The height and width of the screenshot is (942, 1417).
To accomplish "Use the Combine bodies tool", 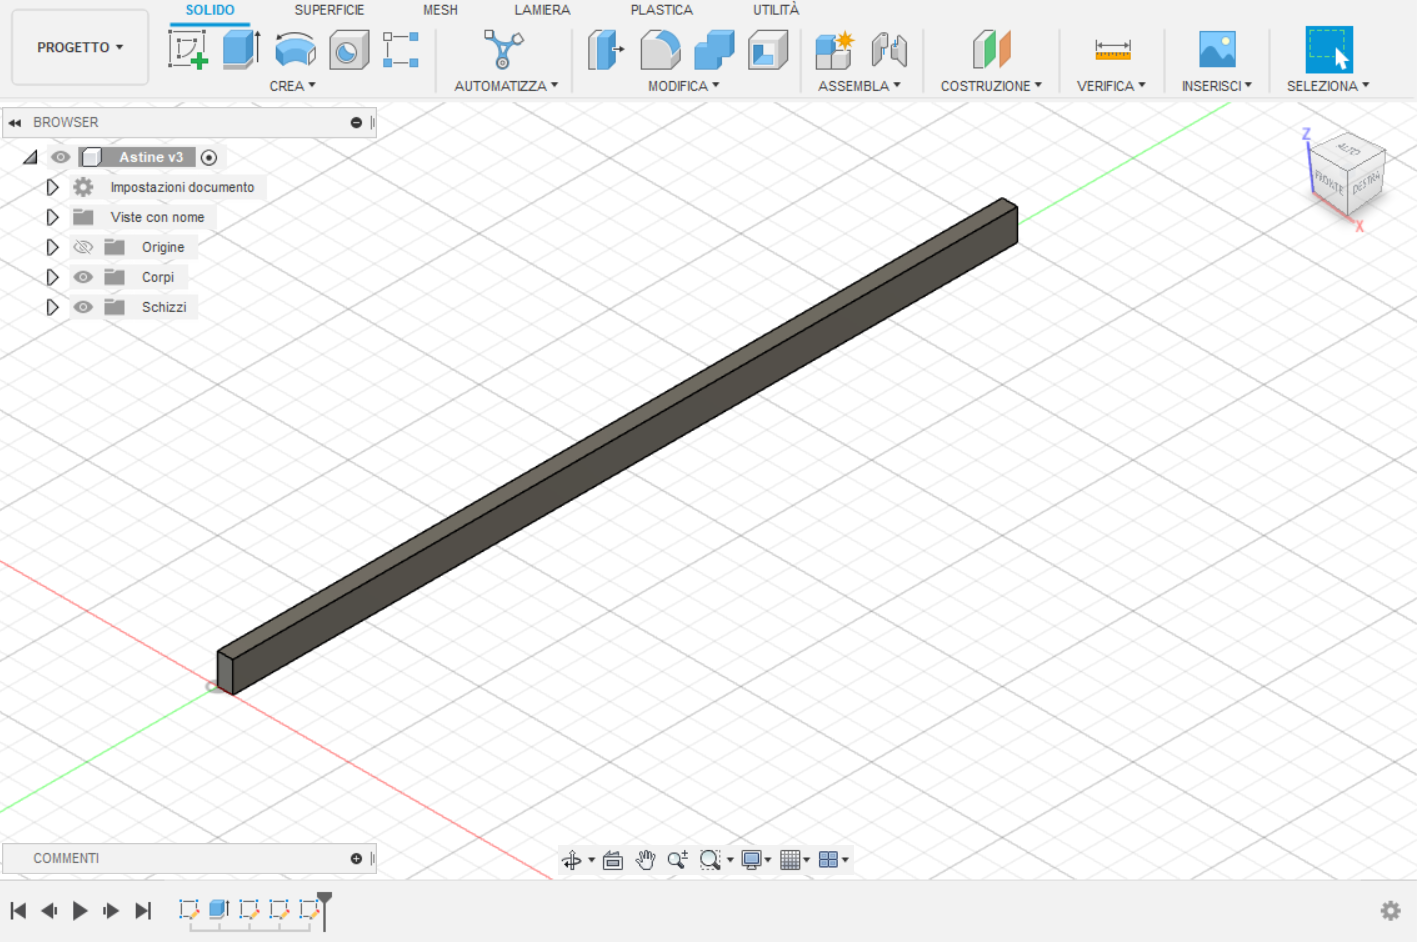I will point(714,49).
